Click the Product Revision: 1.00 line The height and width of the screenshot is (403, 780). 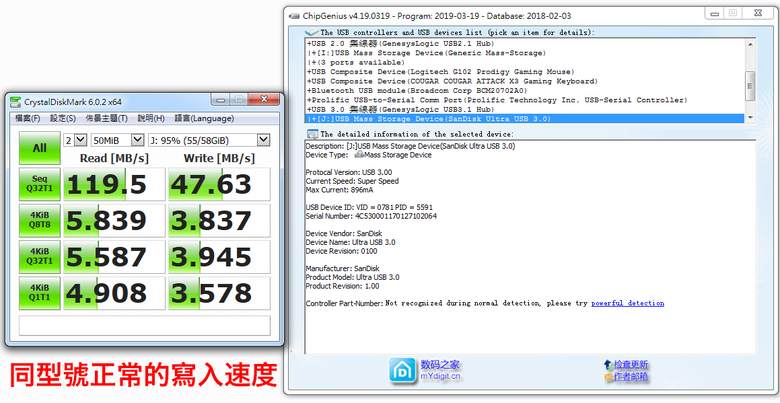coord(342,286)
